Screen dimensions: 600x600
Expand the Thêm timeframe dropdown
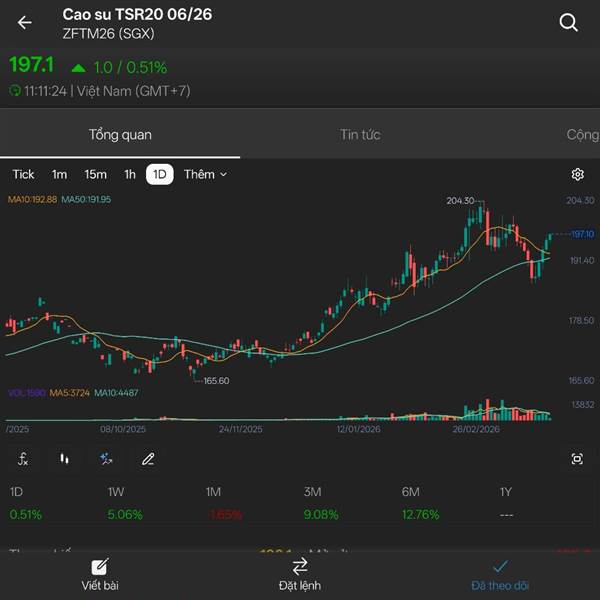205,174
